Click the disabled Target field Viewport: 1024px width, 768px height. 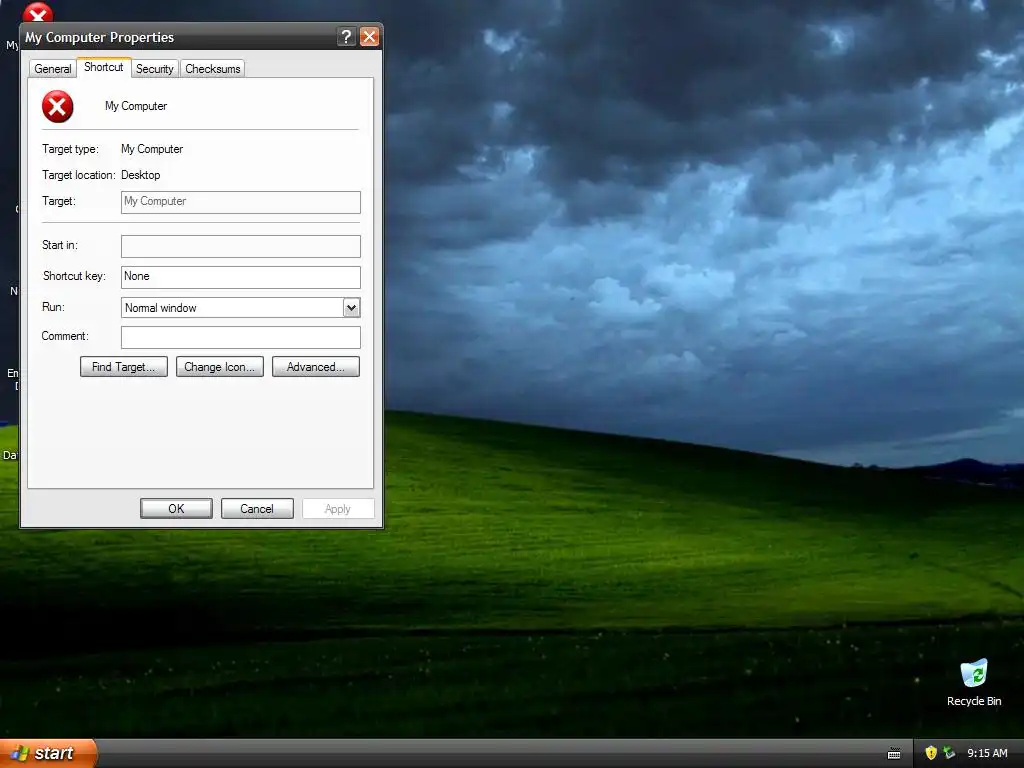(x=240, y=202)
